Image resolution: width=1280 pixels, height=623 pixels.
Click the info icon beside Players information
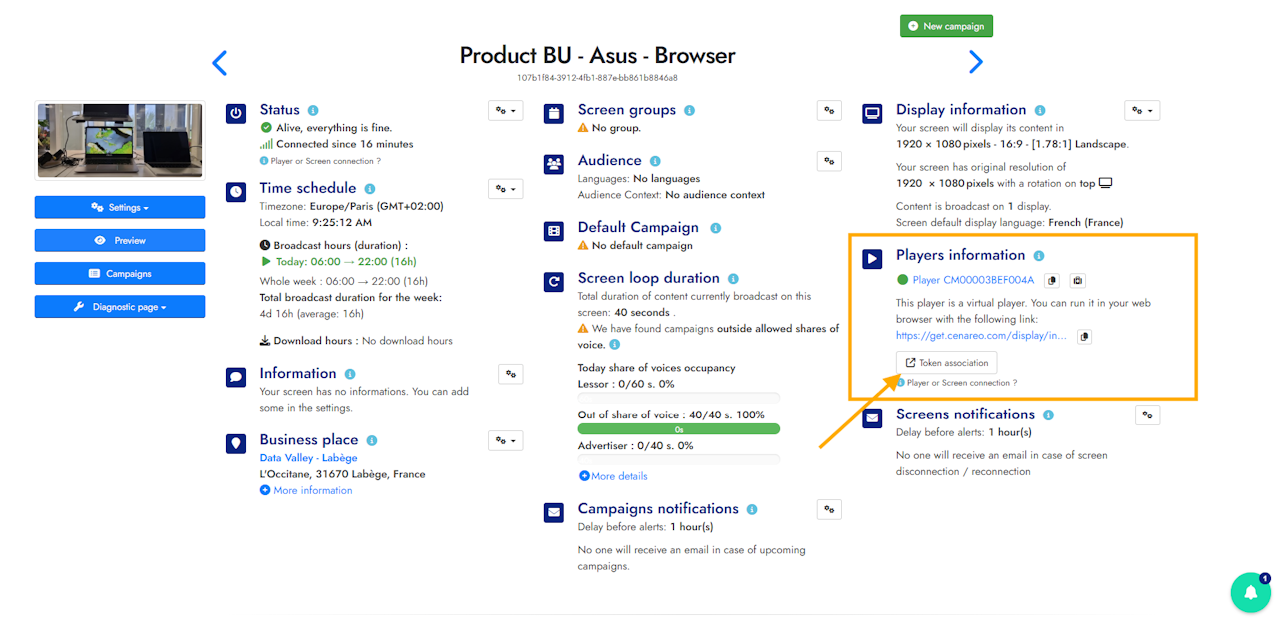1038,256
